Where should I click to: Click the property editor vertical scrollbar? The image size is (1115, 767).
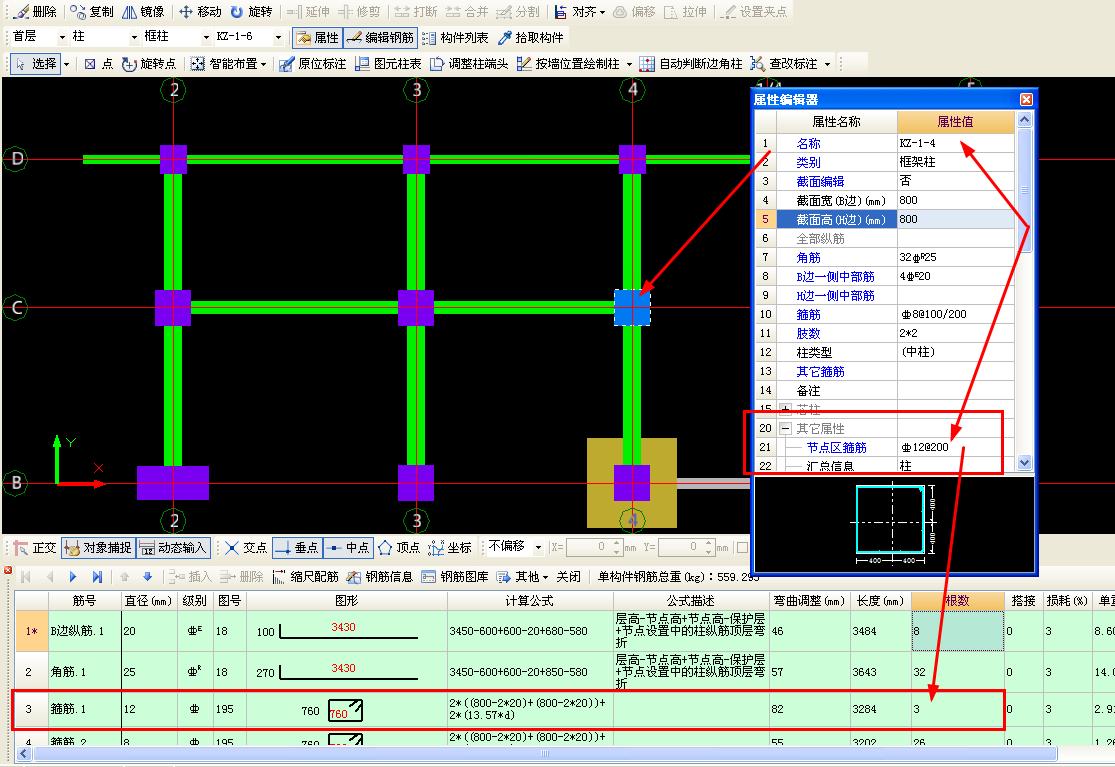pyautogui.click(x=1024, y=290)
